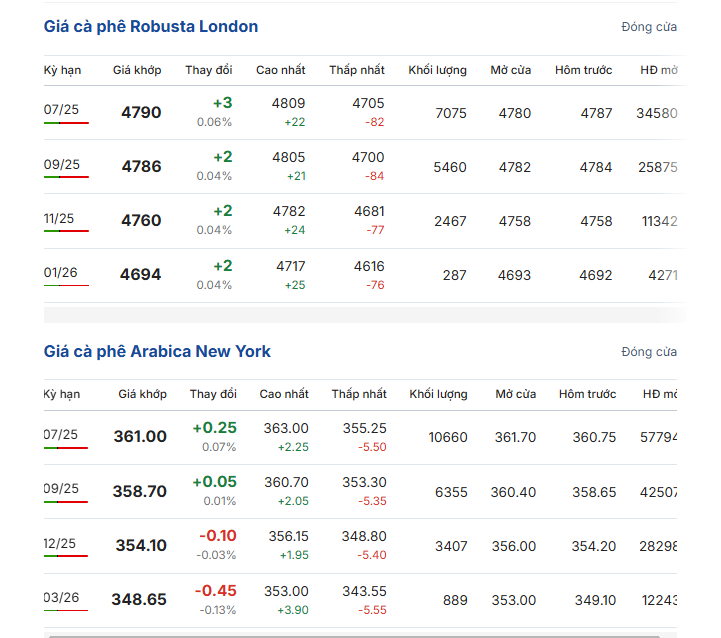Viewport: 721px width, 638px height.
Task: Click the matched price 4786
Action: point(141,167)
